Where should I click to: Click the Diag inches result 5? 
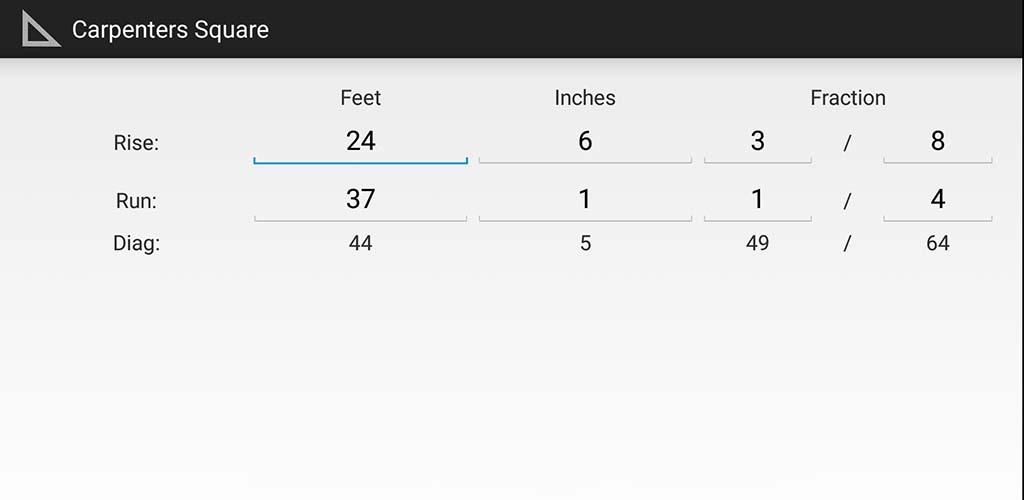coord(585,243)
